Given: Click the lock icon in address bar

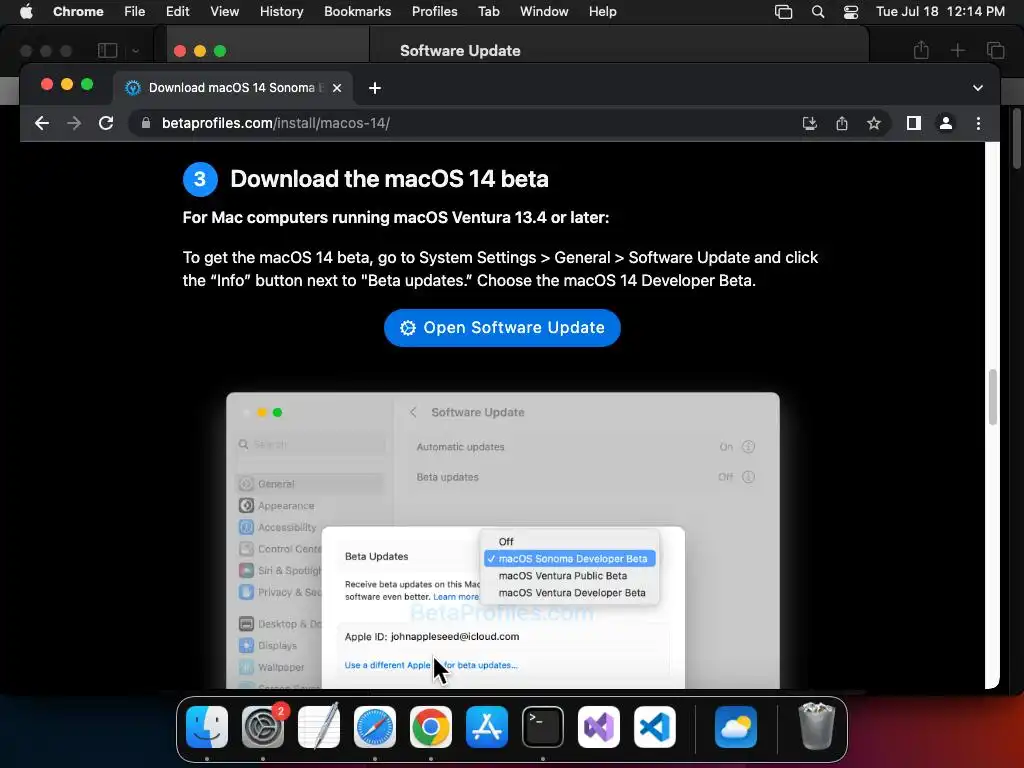Looking at the screenshot, I should [146, 123].
